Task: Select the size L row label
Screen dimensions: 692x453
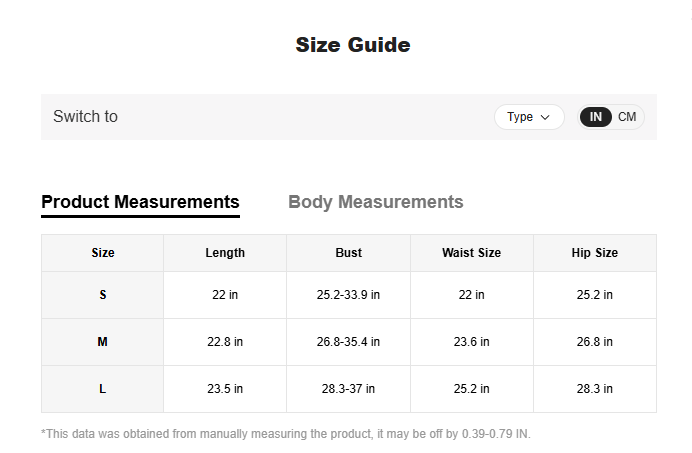Action: pos(102,389)
